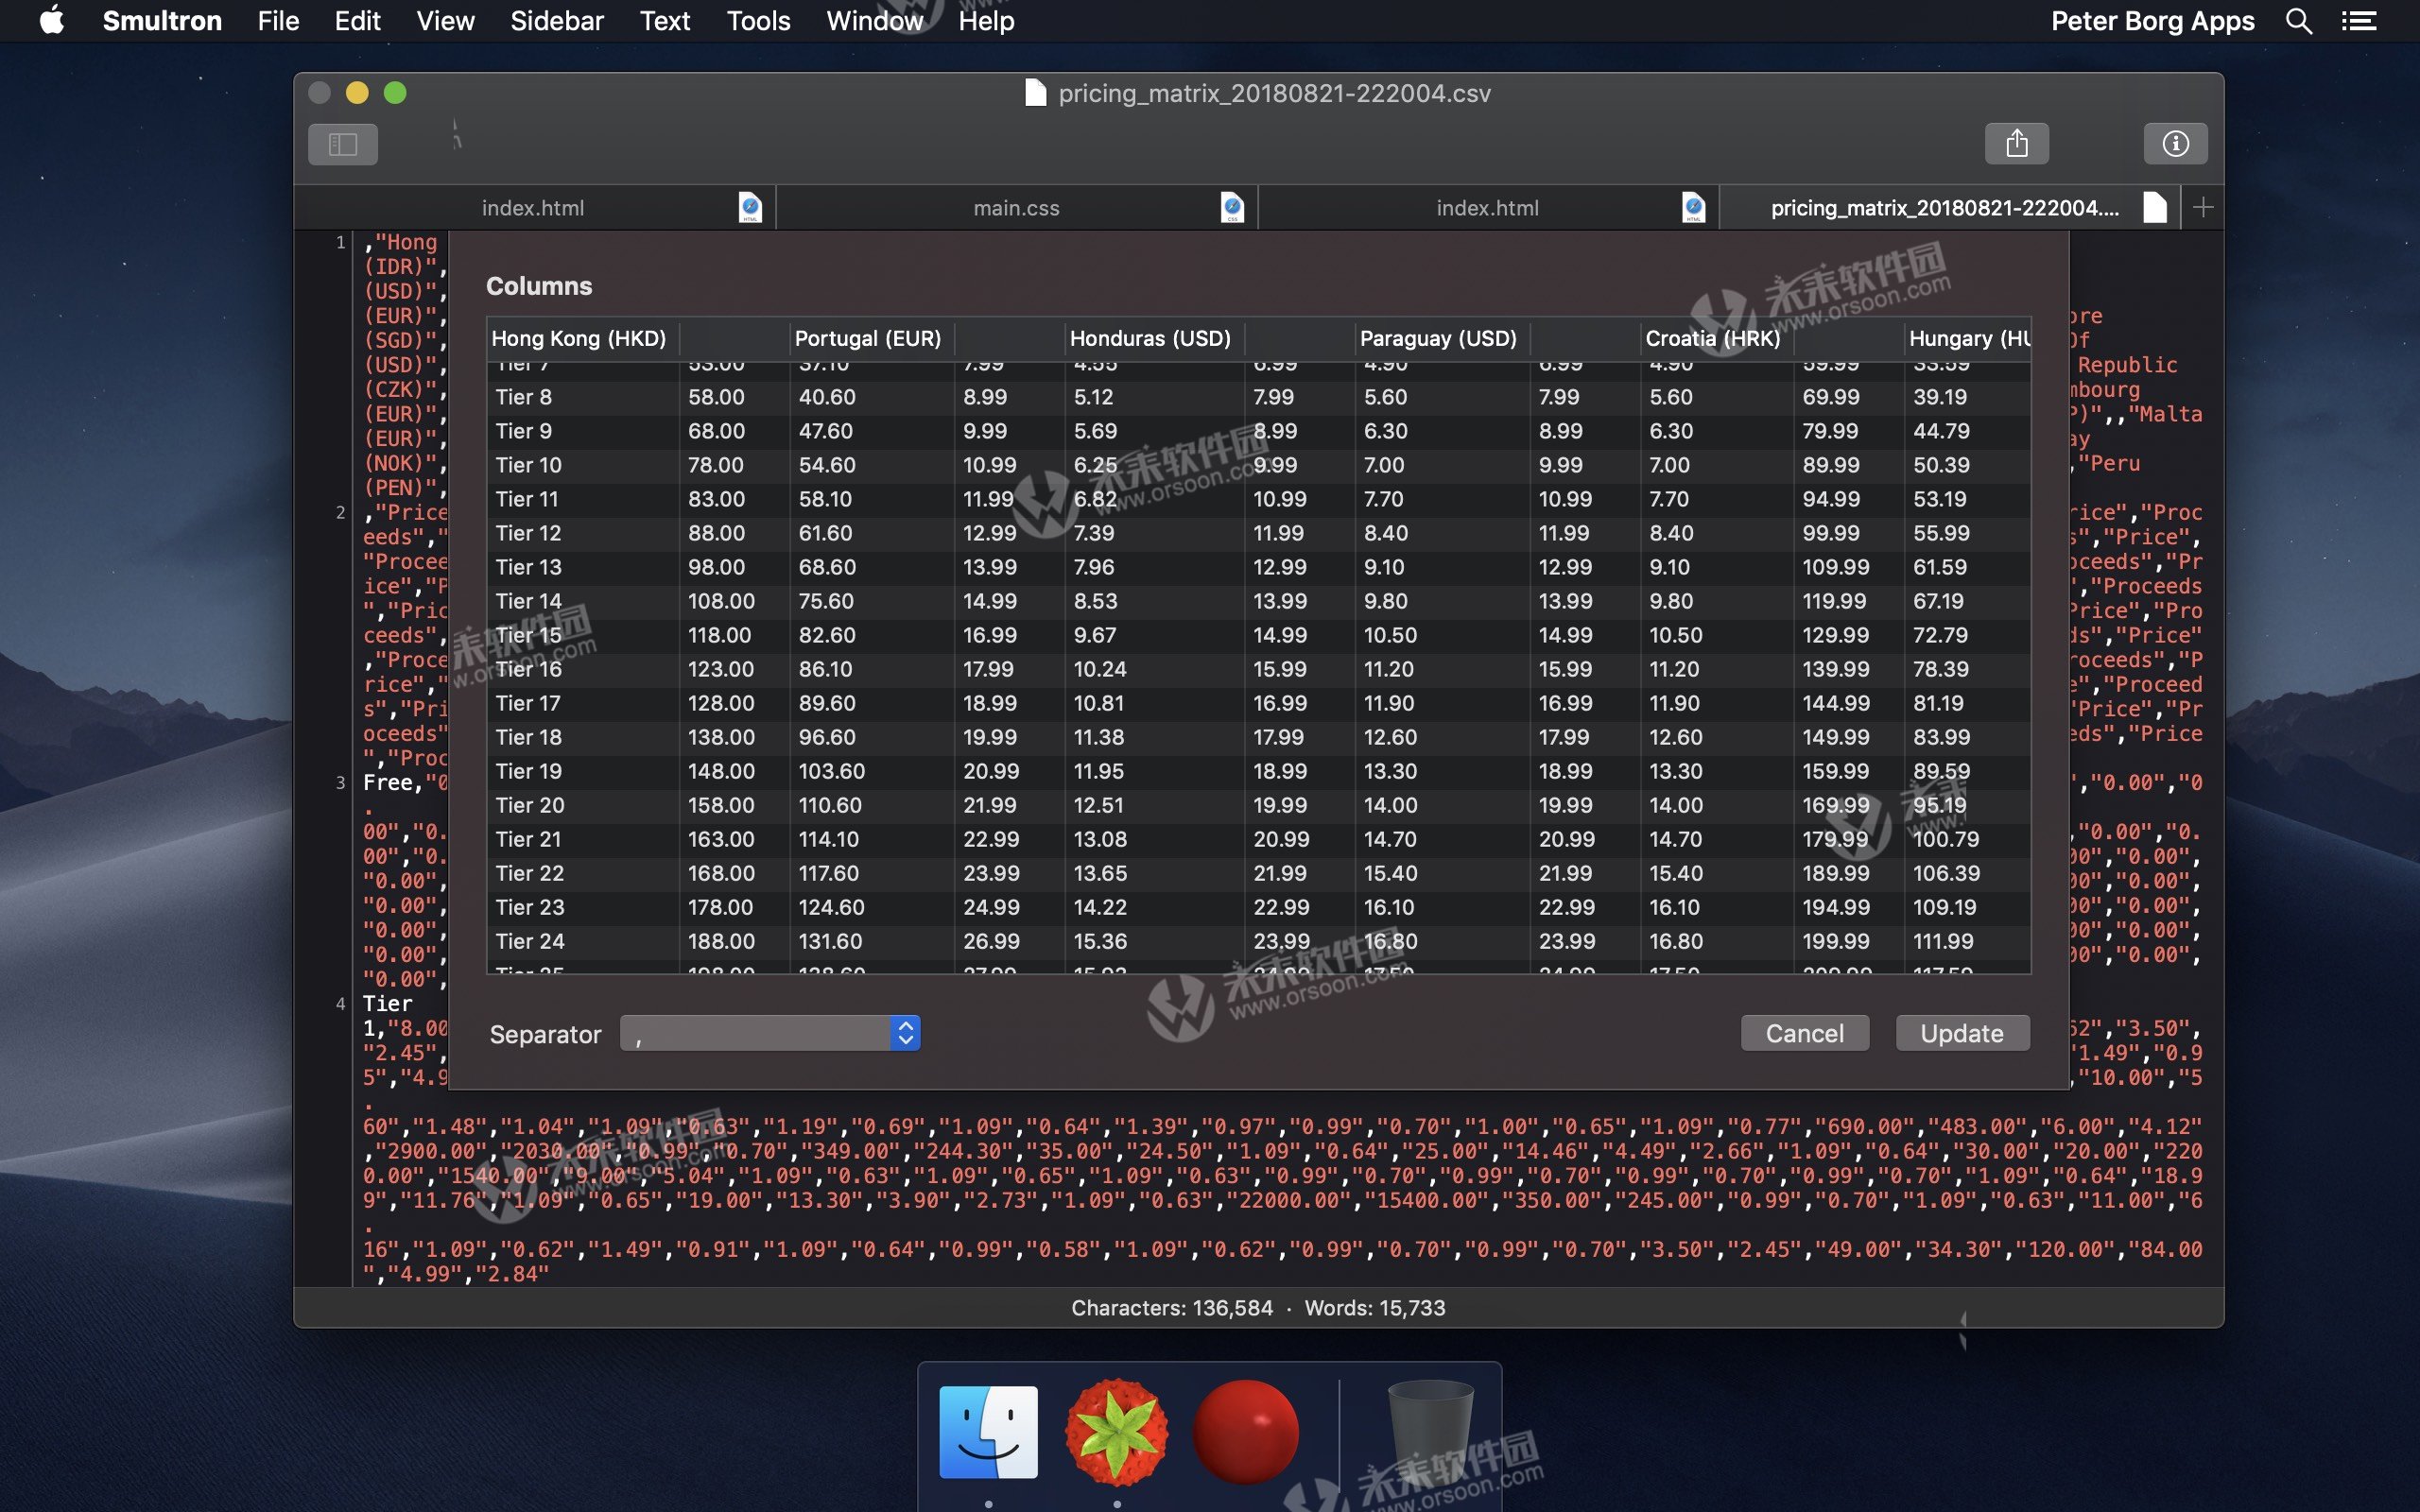Switch to the first index.html tab

point(533,208)
